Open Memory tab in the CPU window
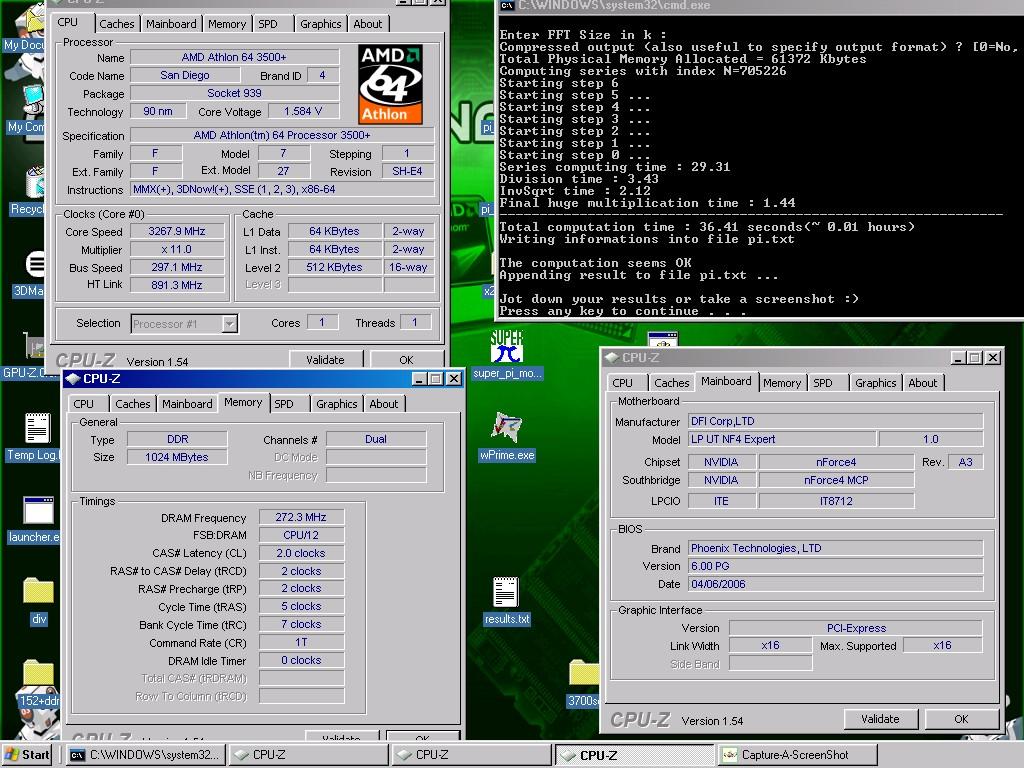Image resolution: width=1024 pixels, height=768 pixels. pos(227,24)
